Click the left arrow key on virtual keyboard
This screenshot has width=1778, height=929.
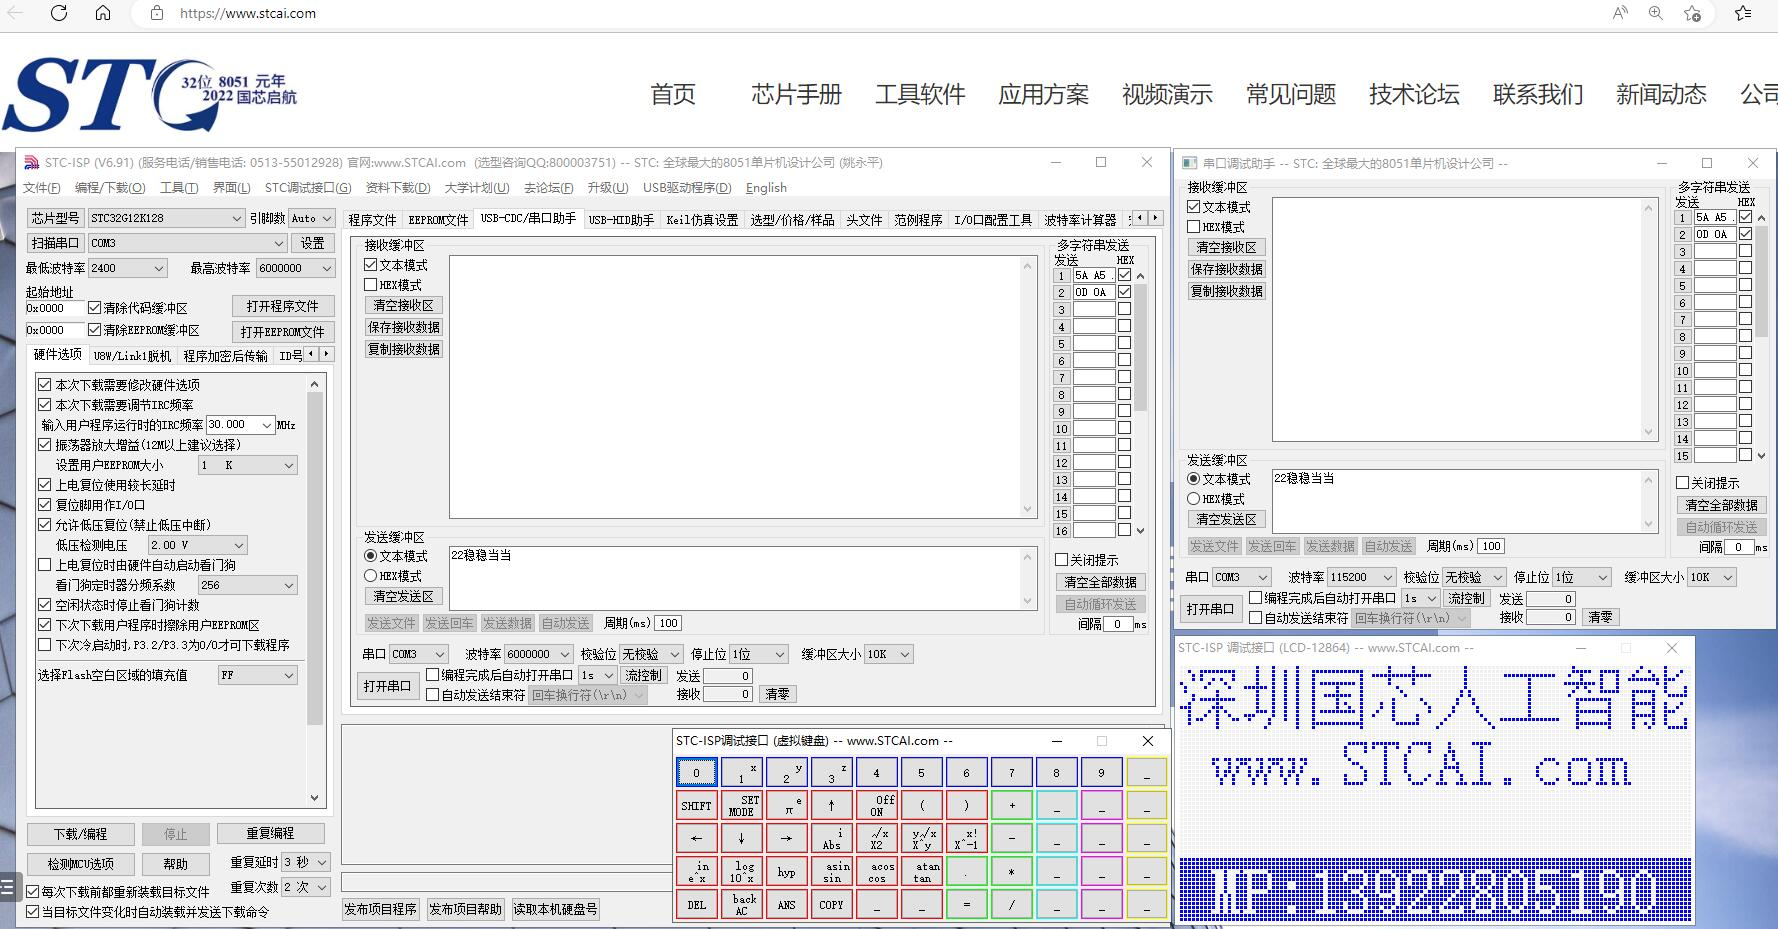tap(696, 838)
